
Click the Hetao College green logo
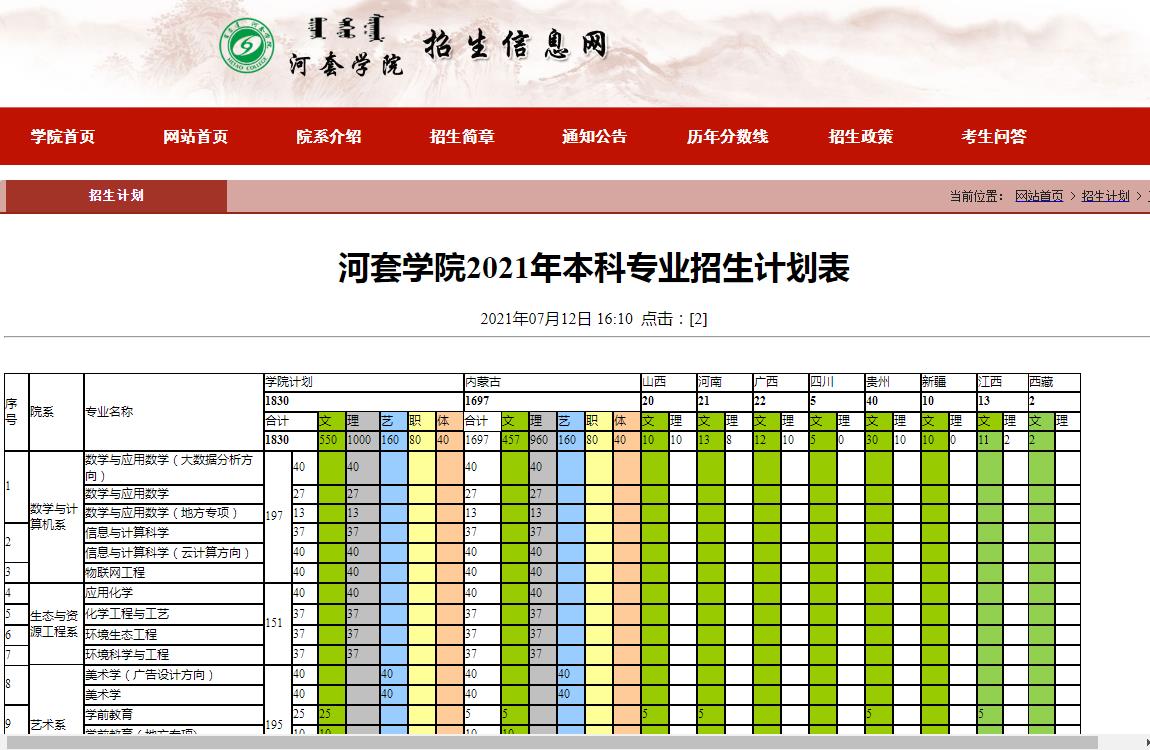(247, 46)
